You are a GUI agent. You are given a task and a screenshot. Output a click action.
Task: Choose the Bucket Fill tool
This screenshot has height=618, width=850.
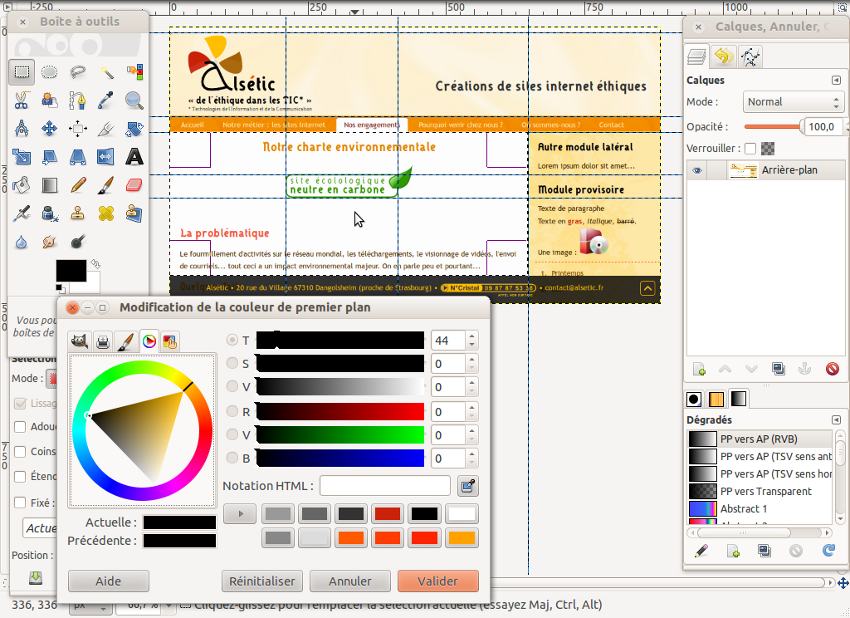click(x=21, y=186)
